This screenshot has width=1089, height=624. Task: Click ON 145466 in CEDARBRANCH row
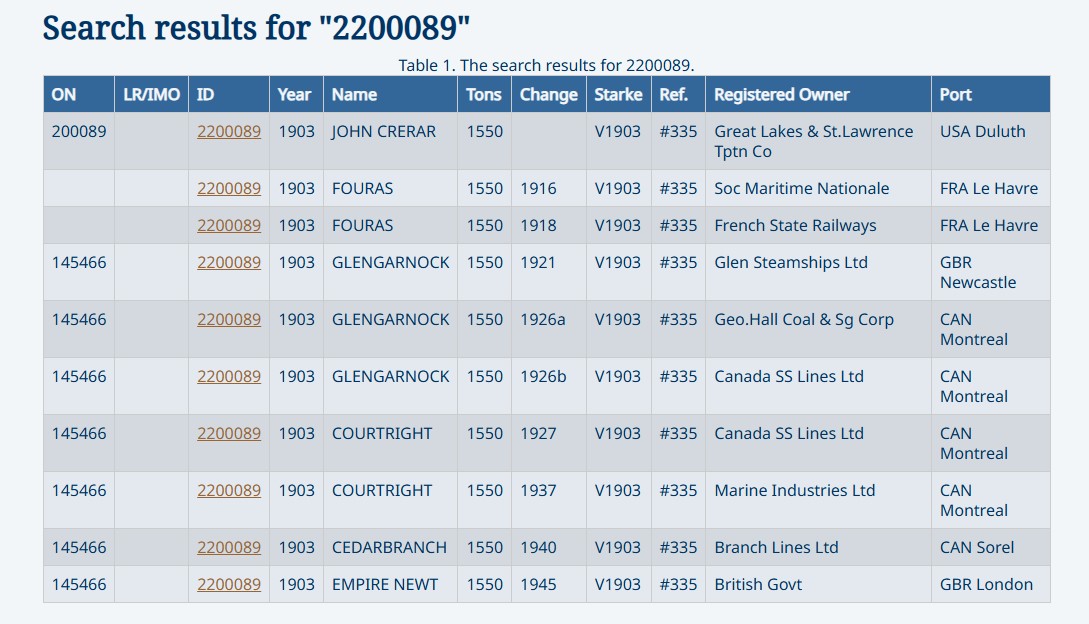[78, 547]
